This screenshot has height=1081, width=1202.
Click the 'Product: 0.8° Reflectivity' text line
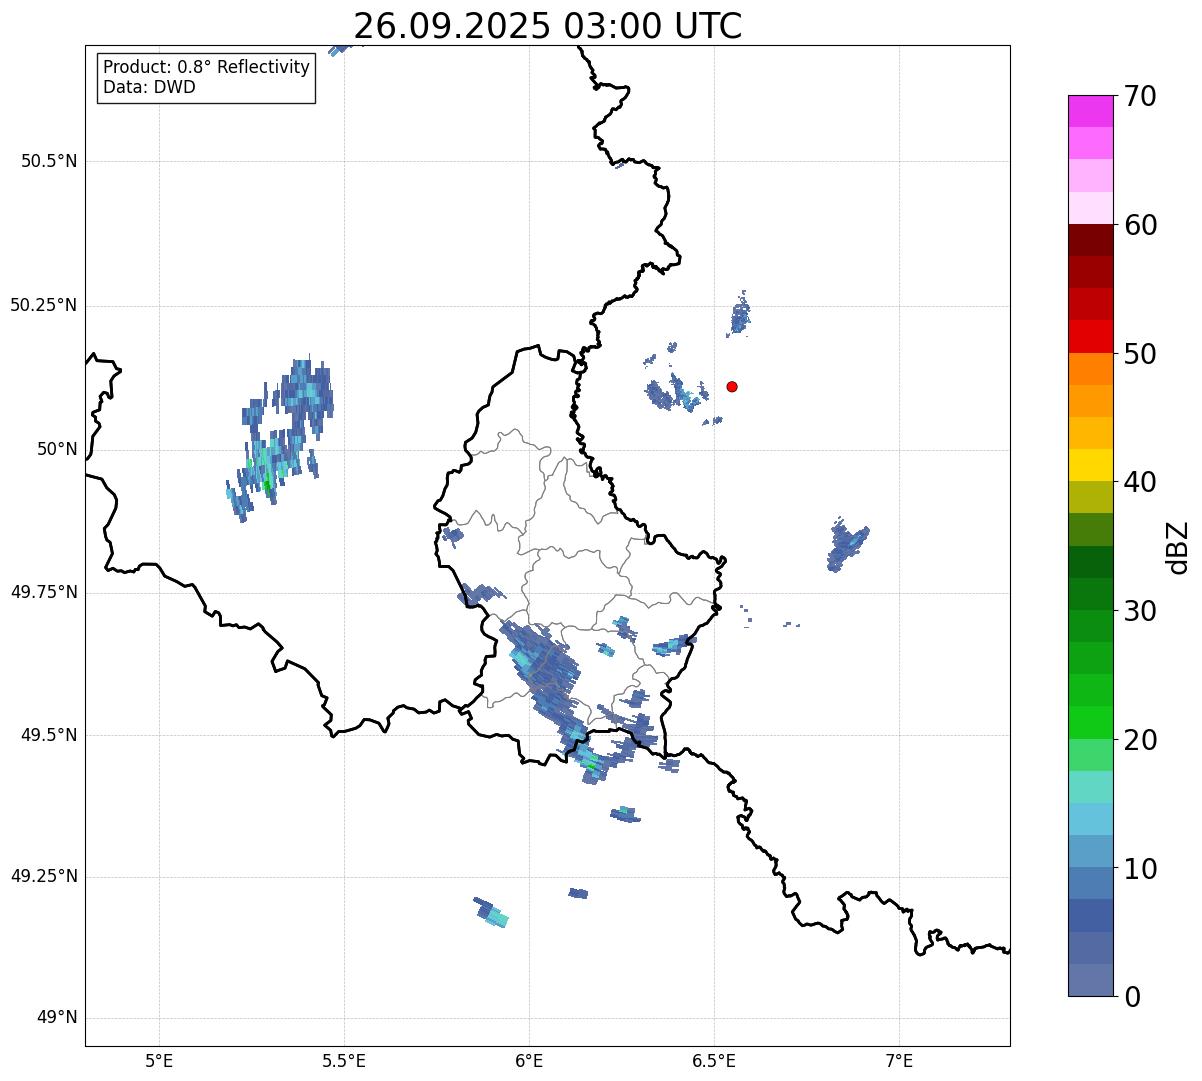tap(207, 68)
